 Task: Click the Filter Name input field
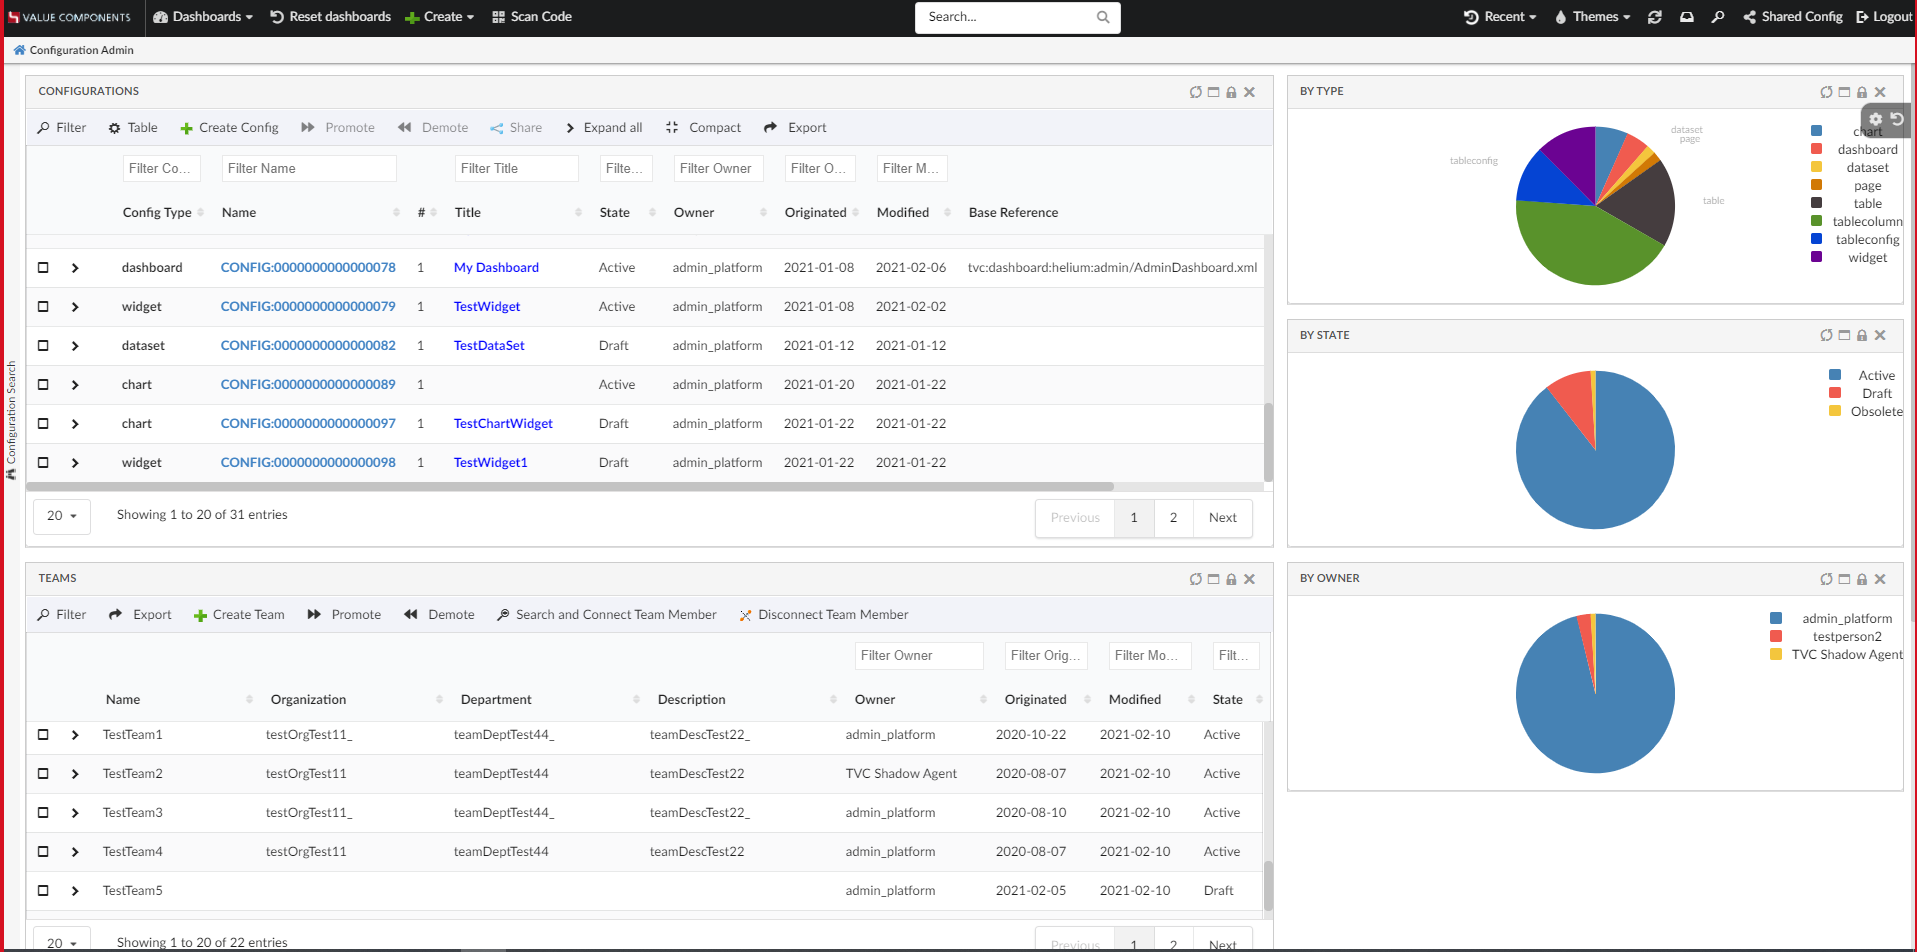coord(308,169)
